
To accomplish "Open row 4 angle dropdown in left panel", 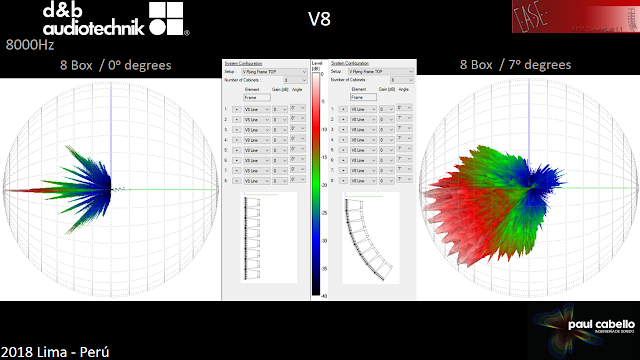I will 298,139.
